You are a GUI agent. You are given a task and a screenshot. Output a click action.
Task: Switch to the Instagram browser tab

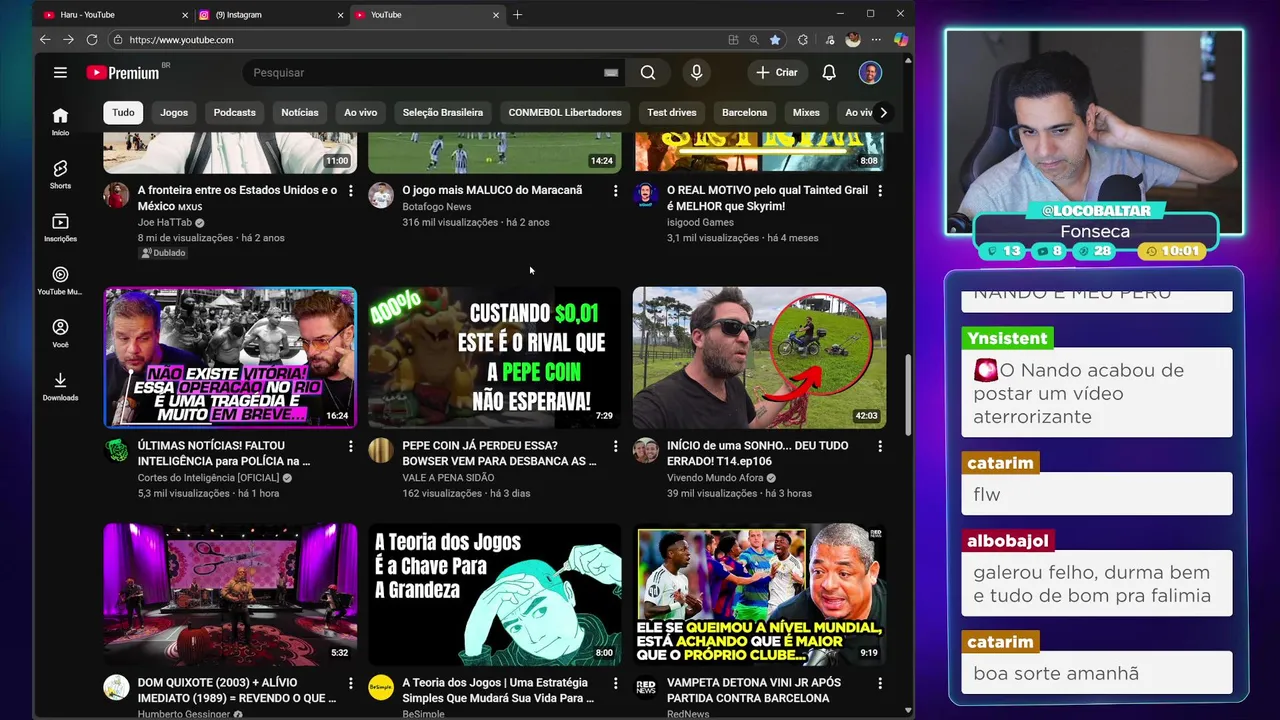[x=270, y=15]
